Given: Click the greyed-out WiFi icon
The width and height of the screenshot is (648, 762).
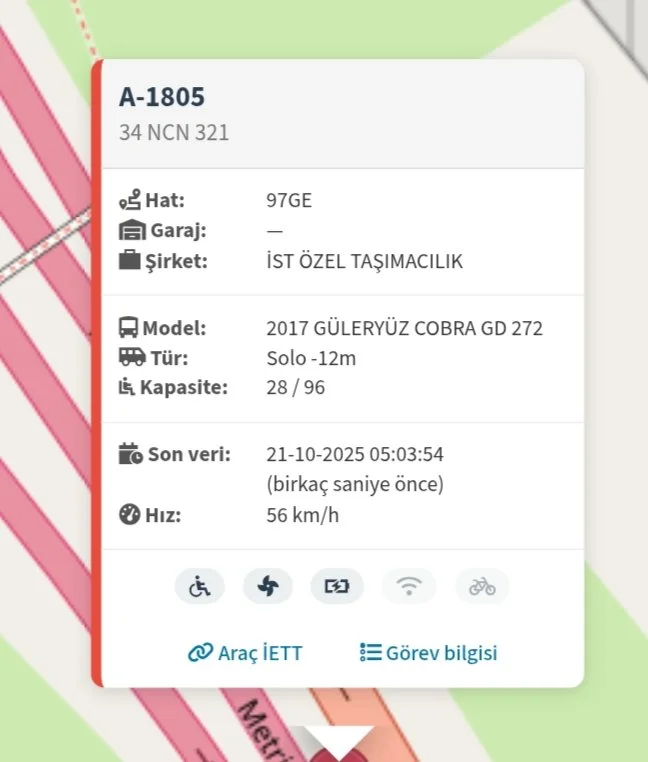Looking at the screenshot, I should (409, 586).
